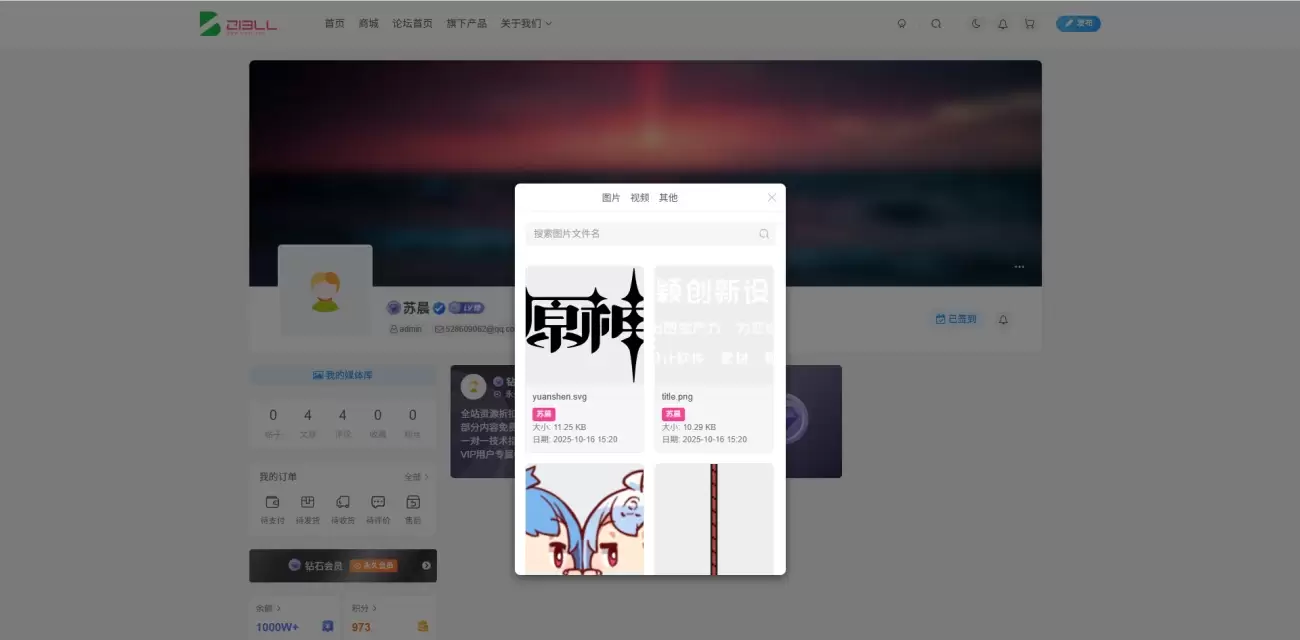
Task: Select the 图片 tab in media dialog
Action: (x=611, y=198)
